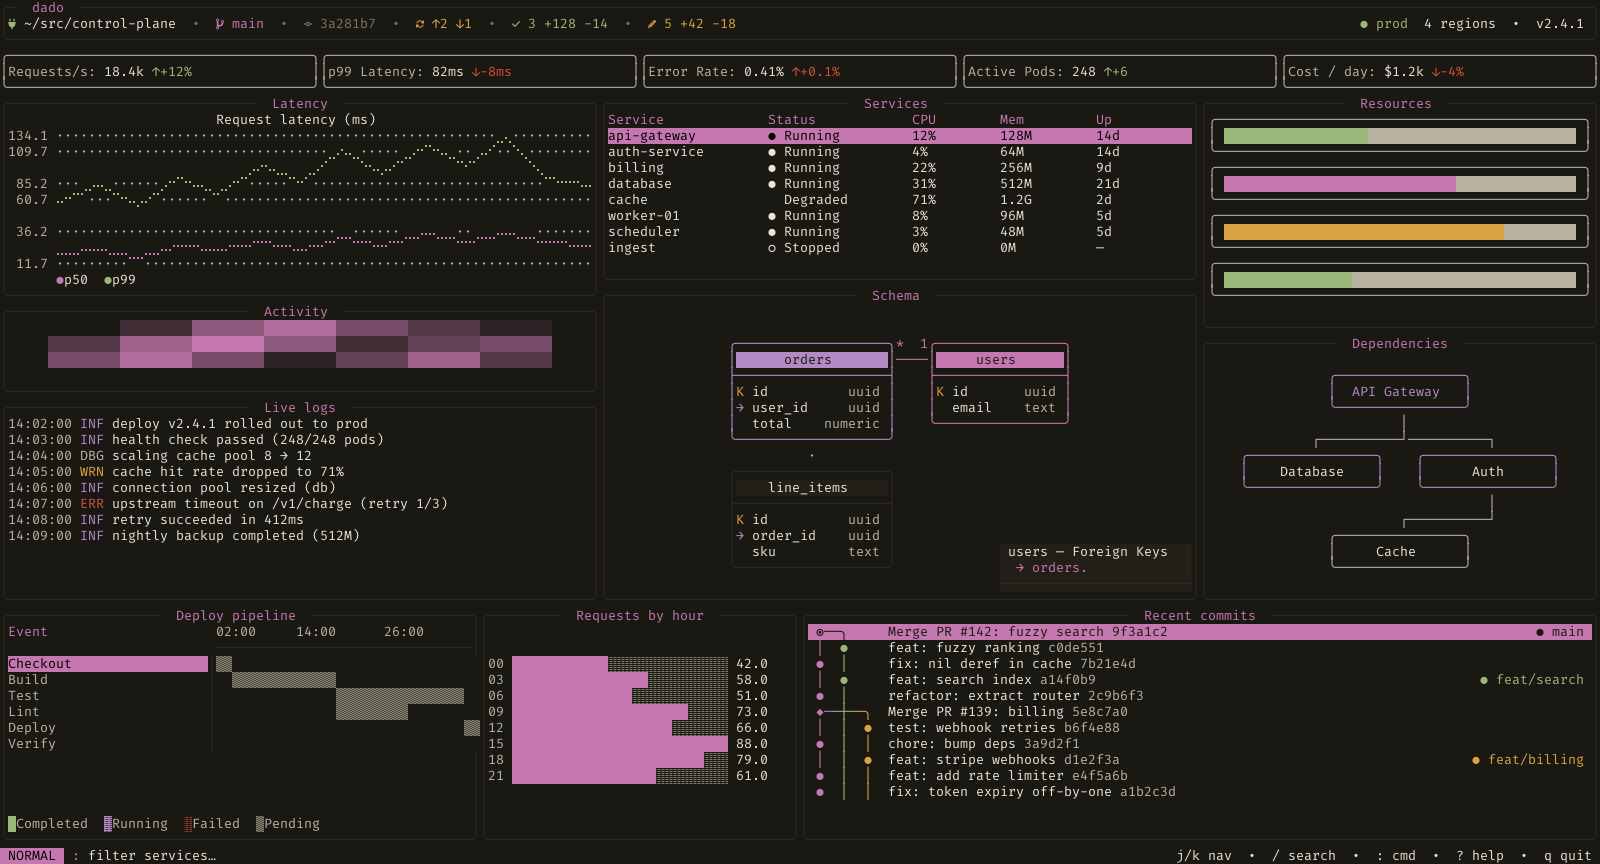
Task: Select the p50 legend marker
Action: point(60,280)
